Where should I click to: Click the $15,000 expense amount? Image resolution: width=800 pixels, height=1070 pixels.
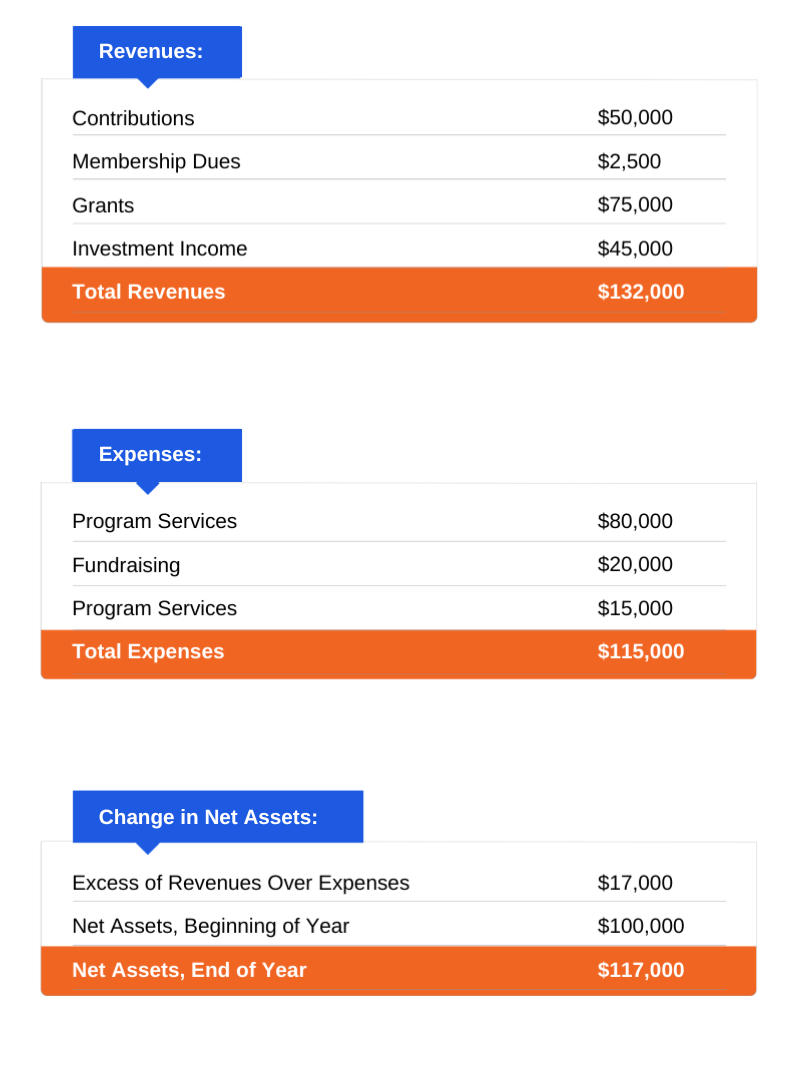tap(635, 608)
